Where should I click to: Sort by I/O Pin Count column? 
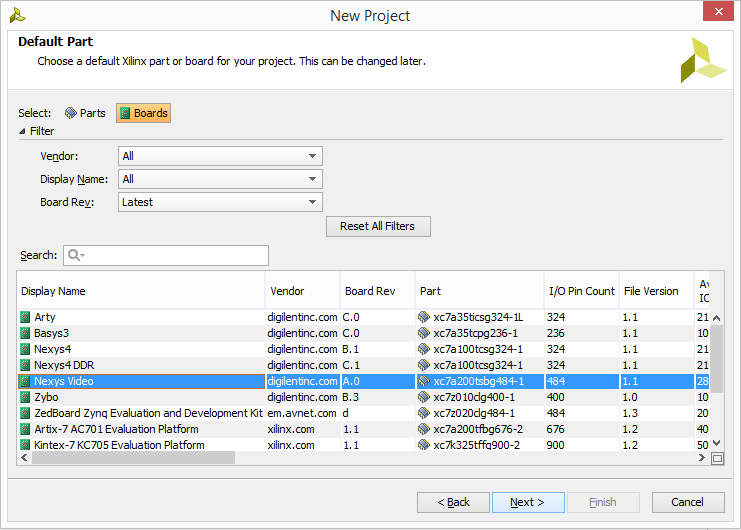582,291
